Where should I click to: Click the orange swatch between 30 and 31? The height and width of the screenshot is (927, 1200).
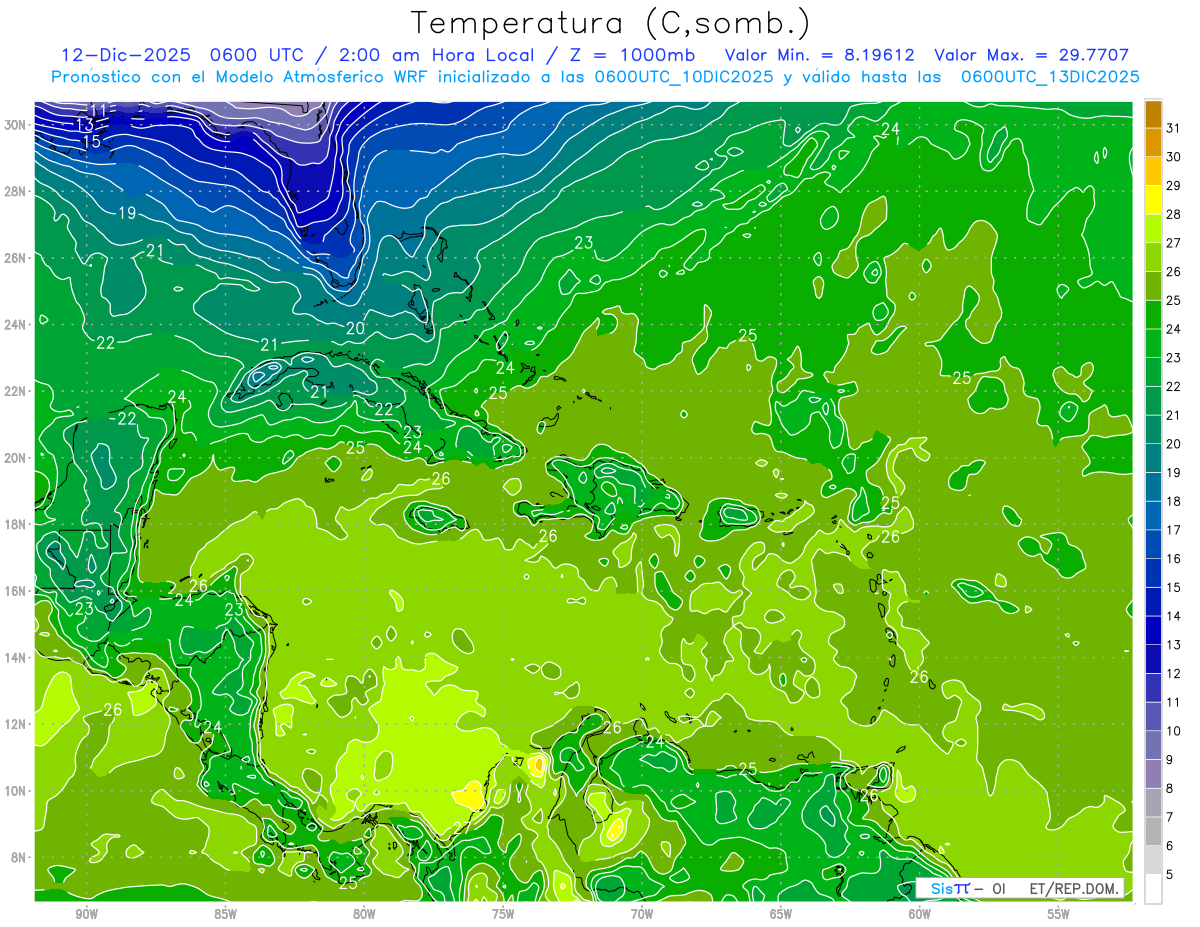1153,142
